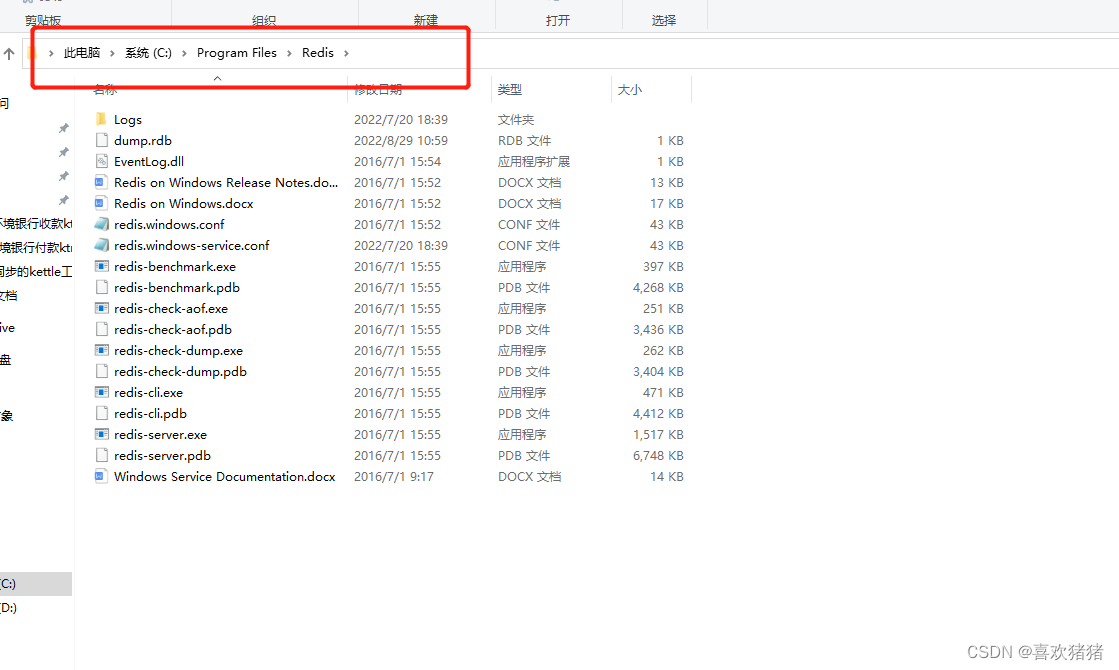Screen dimensions: 1119x670
Task: Click the 选择 ribbon group label
Action: pyautogui.click(x=664, y=20)
